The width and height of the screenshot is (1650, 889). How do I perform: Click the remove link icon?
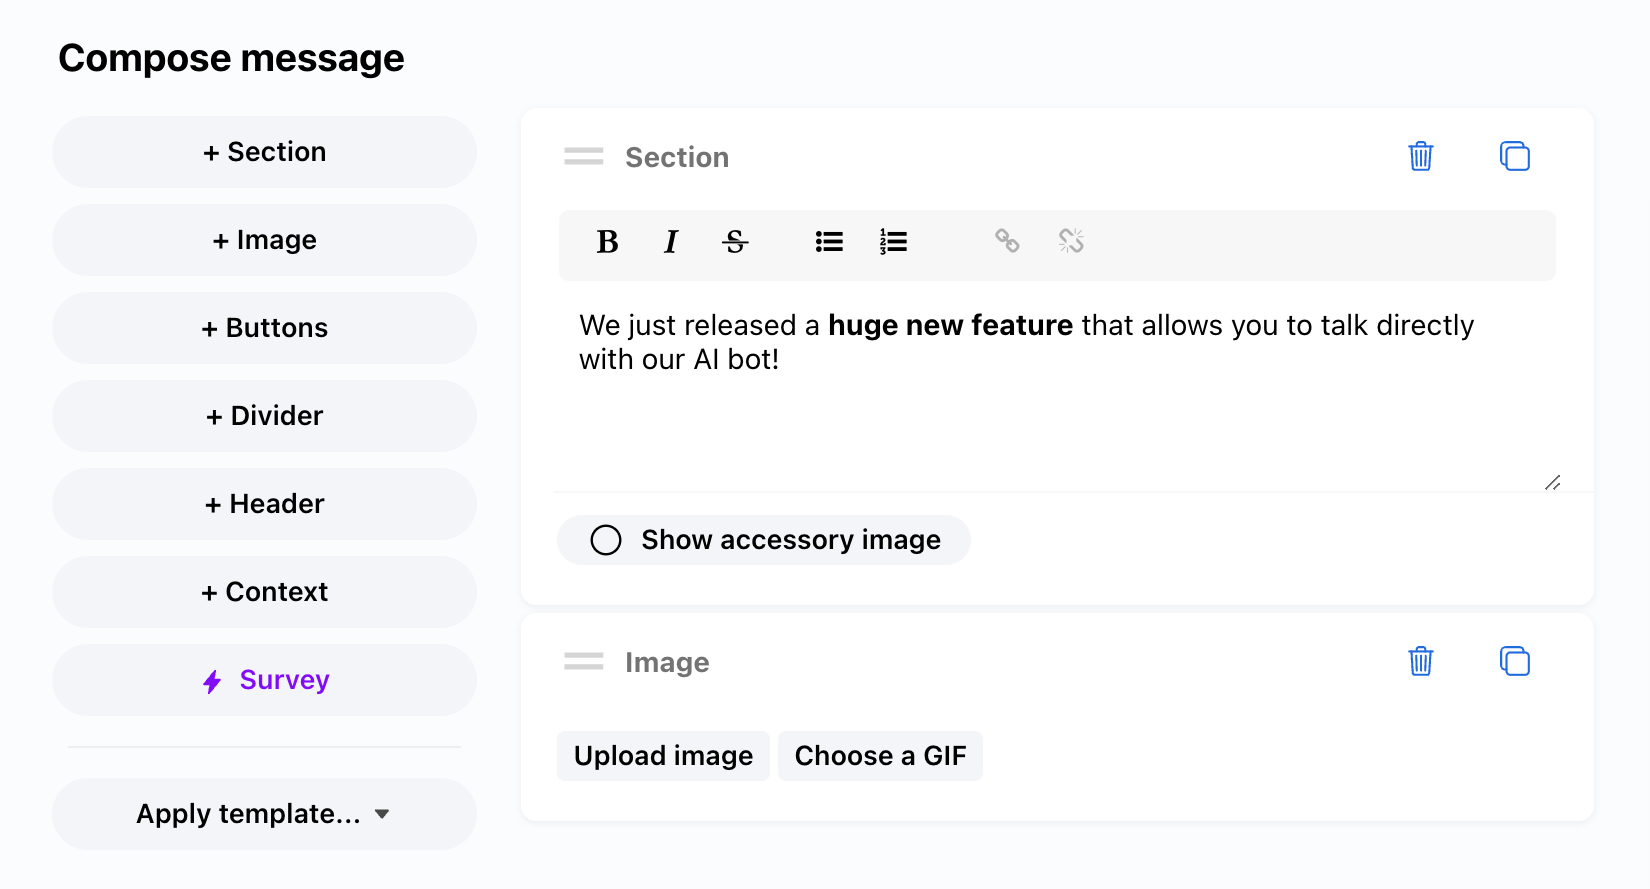[x=1071, y=241]
